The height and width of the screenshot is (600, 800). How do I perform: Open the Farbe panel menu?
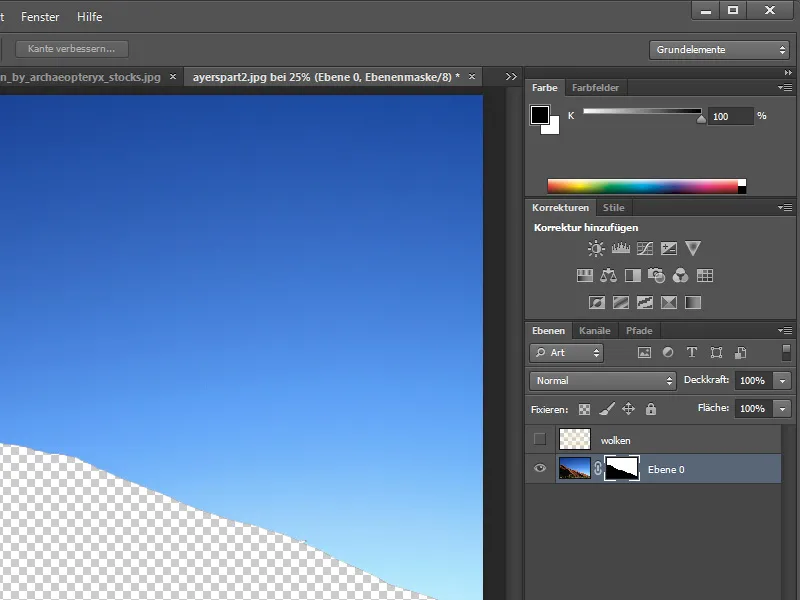point(785,87)
